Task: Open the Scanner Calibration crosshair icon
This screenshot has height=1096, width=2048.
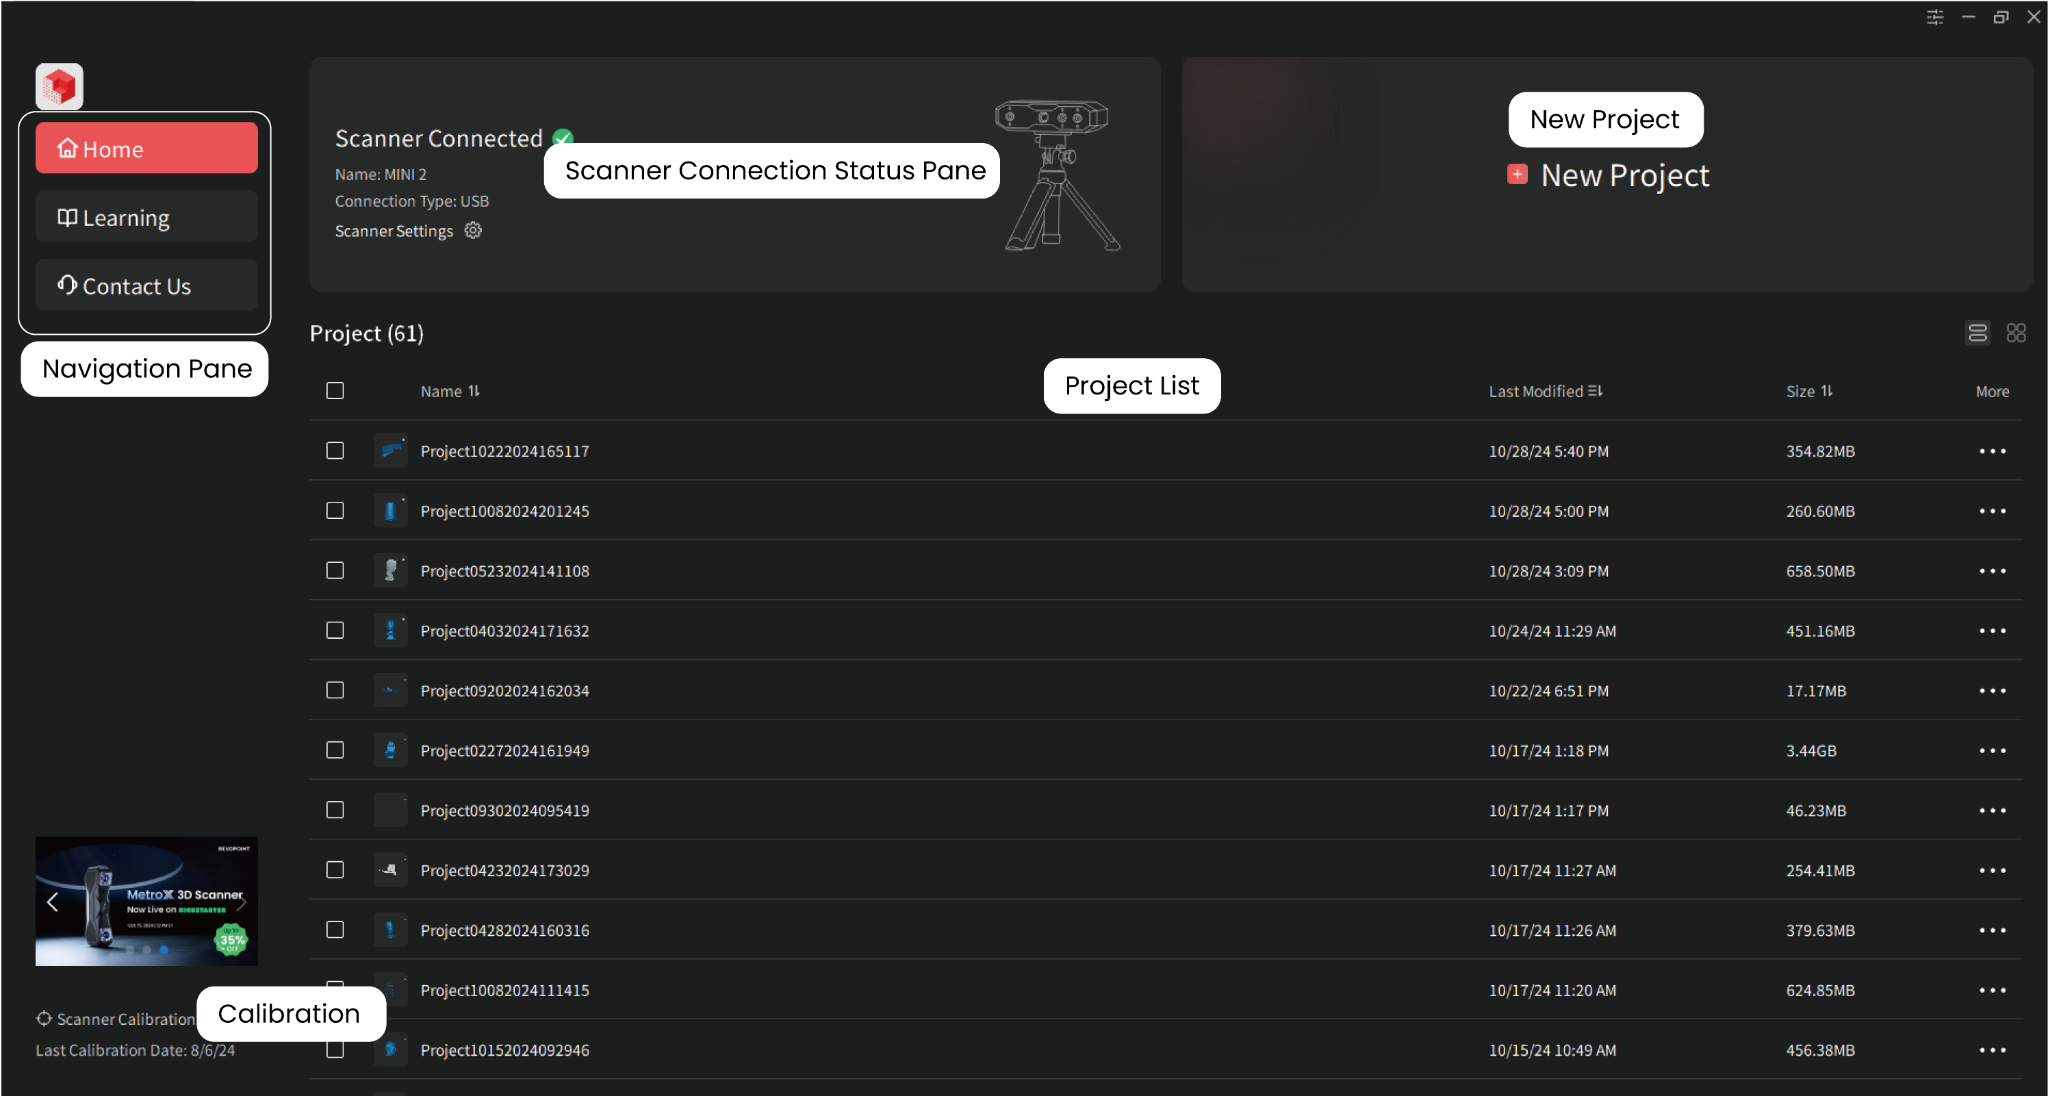Action: (44, 1019)
